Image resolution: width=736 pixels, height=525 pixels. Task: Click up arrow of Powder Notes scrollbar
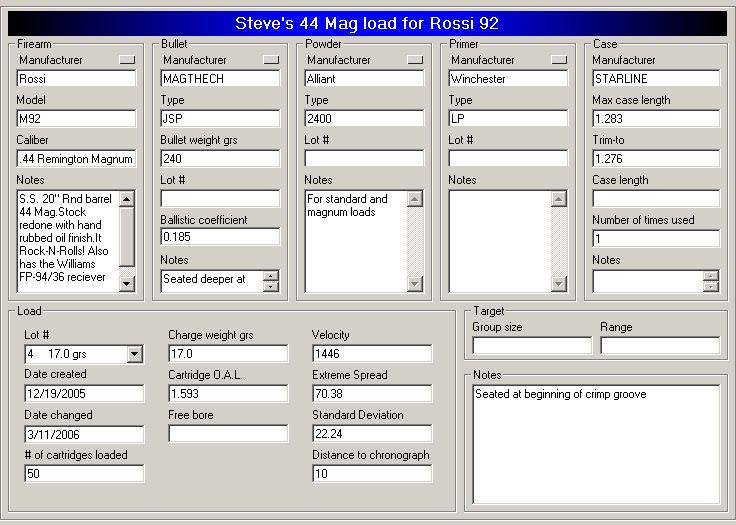pyautogui.click(x=415, y=199)
